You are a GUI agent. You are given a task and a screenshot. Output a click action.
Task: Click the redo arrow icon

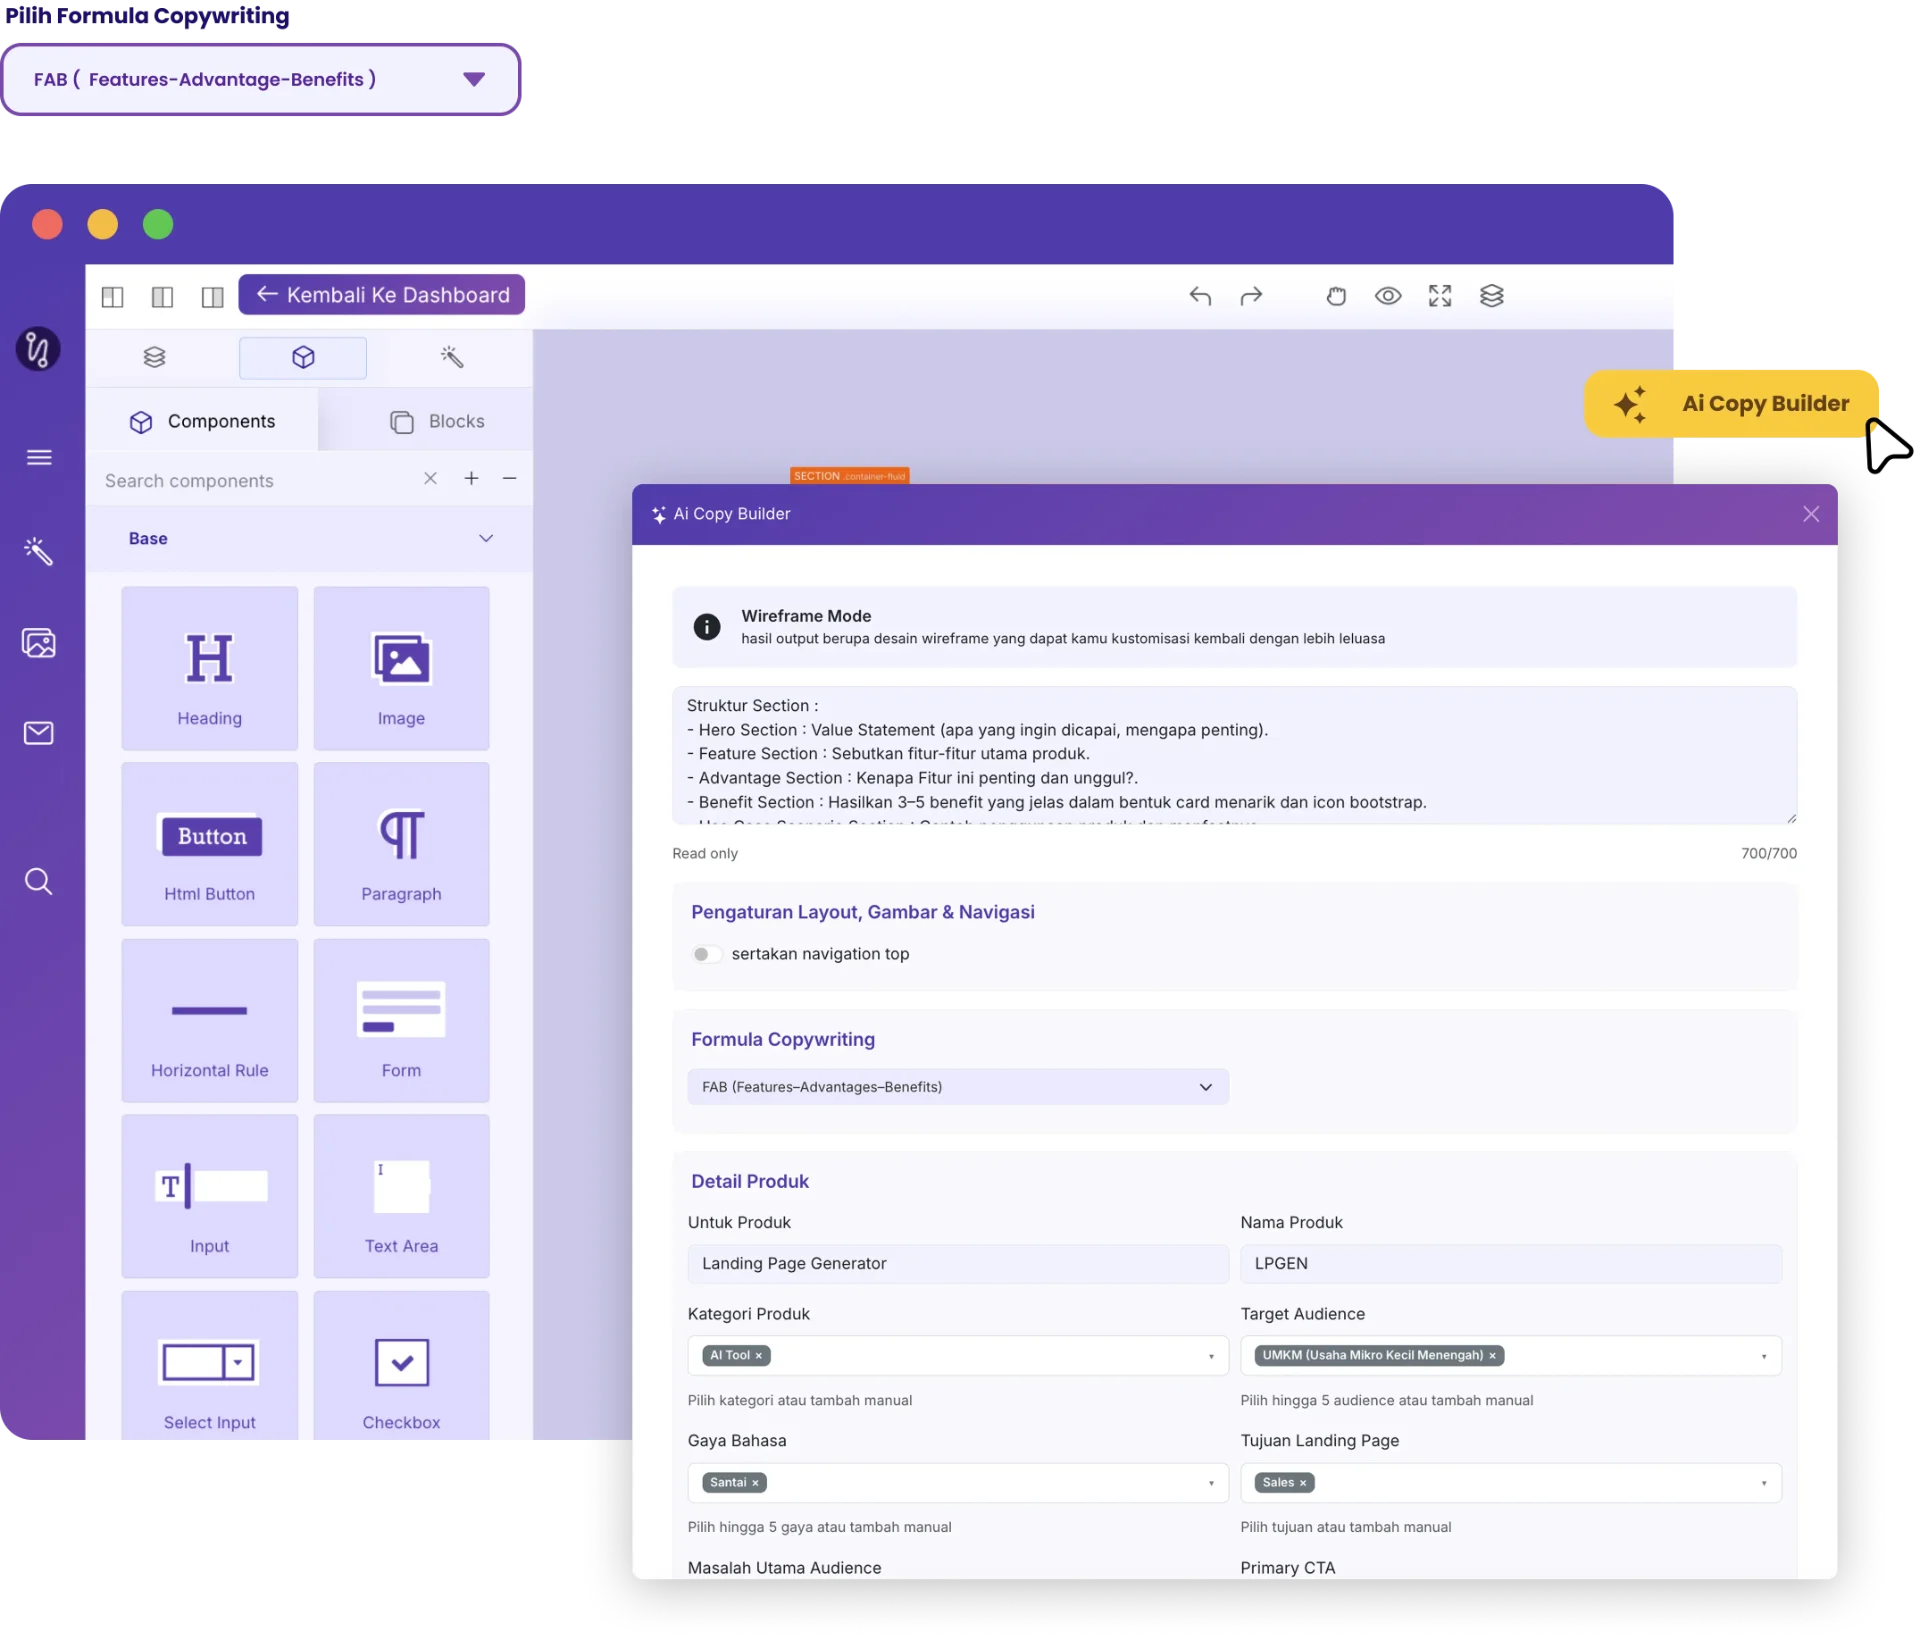(1251, 296)
